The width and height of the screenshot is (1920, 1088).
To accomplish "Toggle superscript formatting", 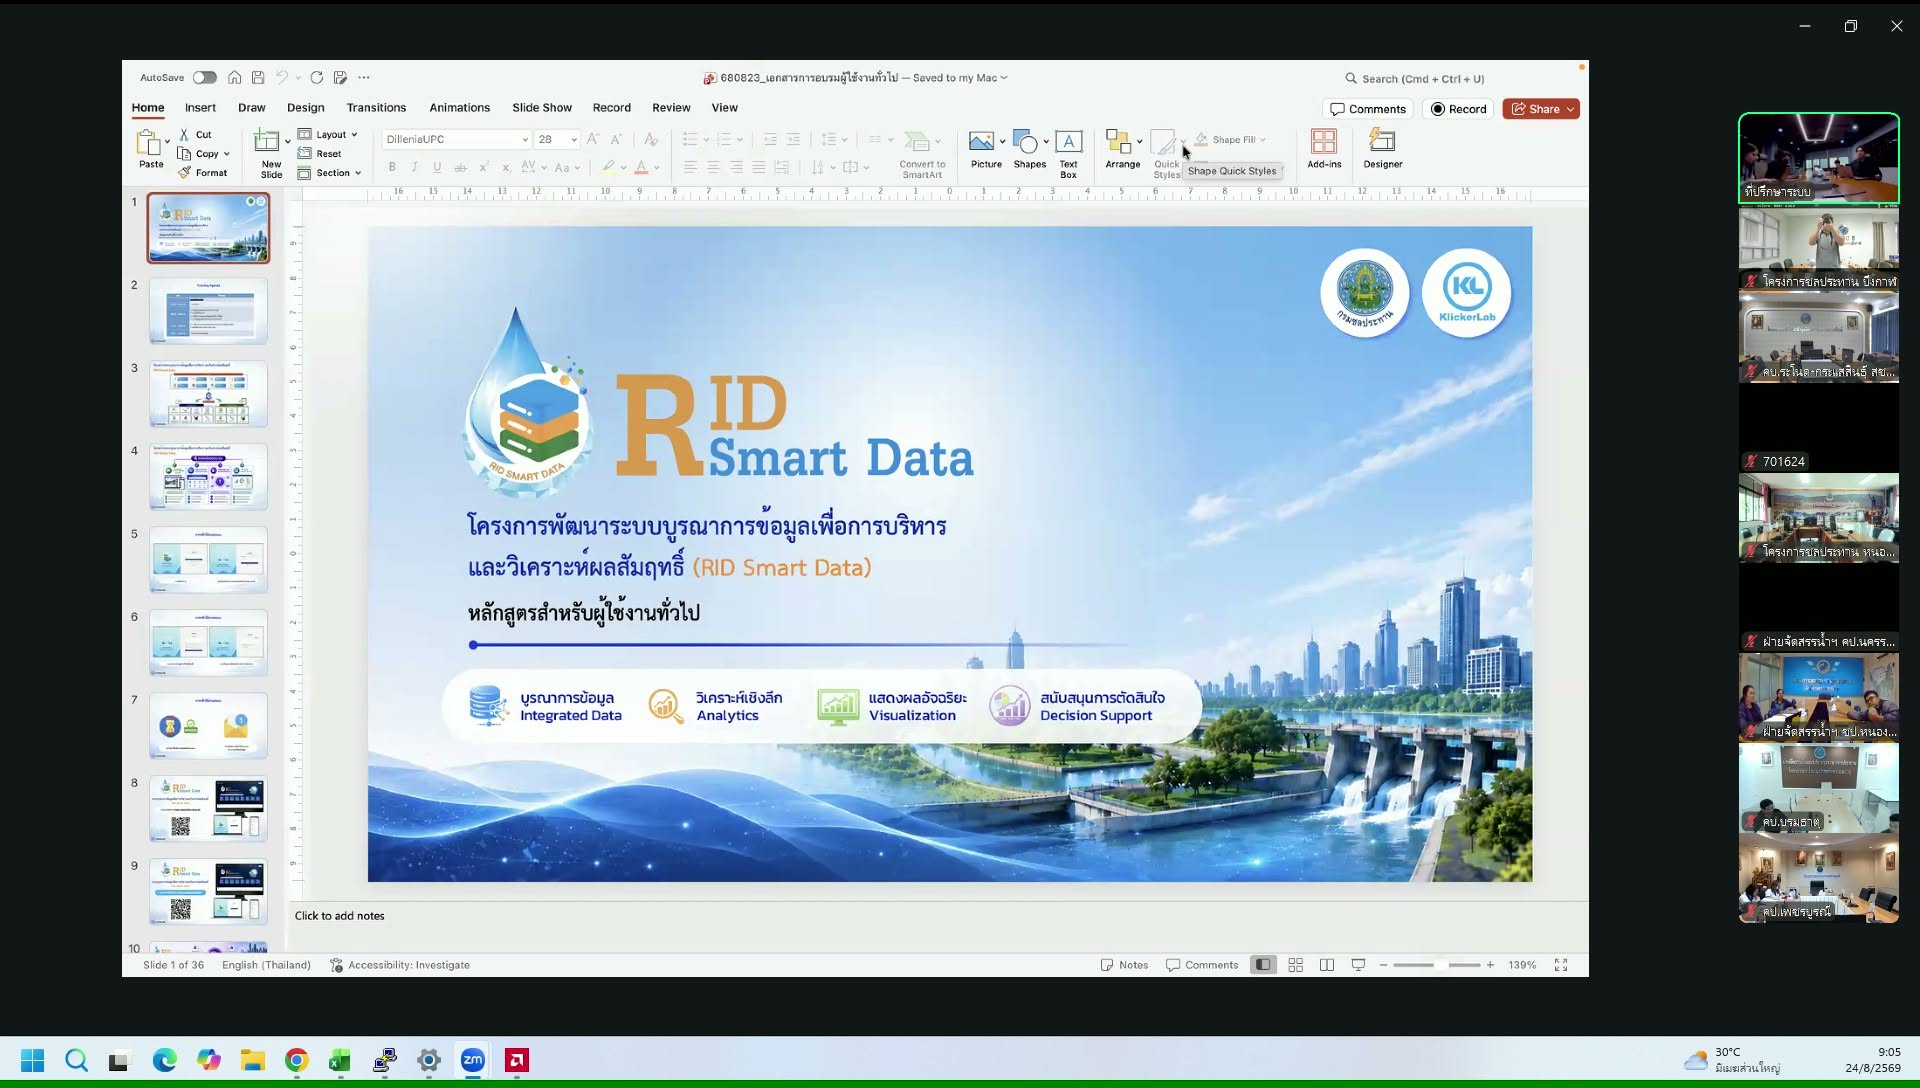I will coord(484,167).
